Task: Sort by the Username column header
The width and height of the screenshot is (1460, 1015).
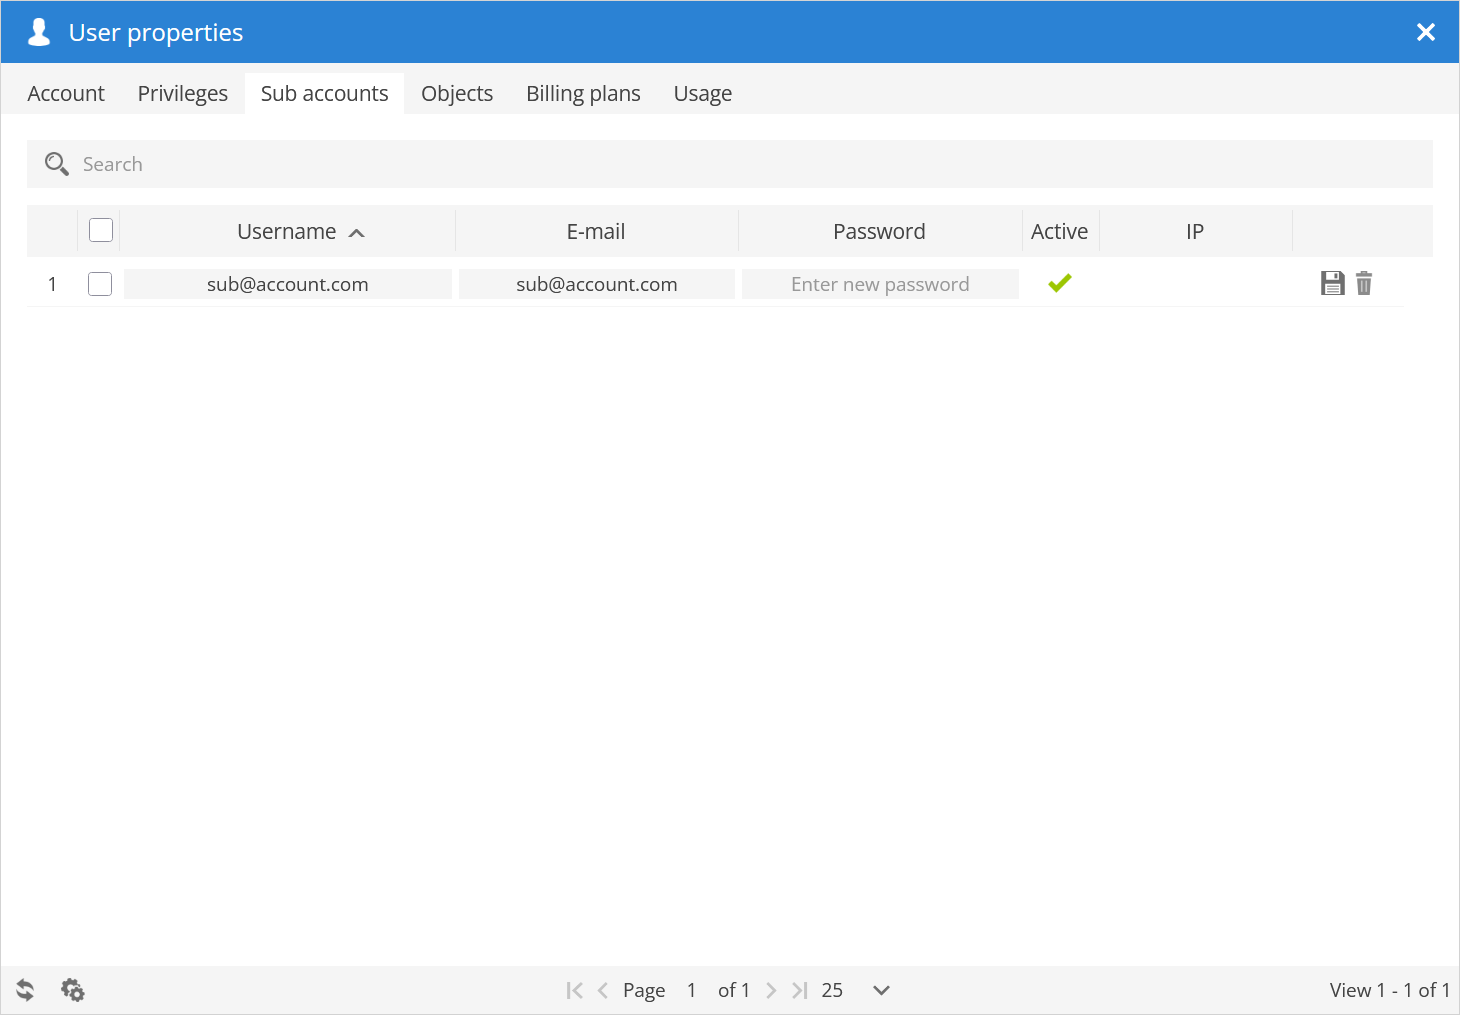Action: [287, 232]
